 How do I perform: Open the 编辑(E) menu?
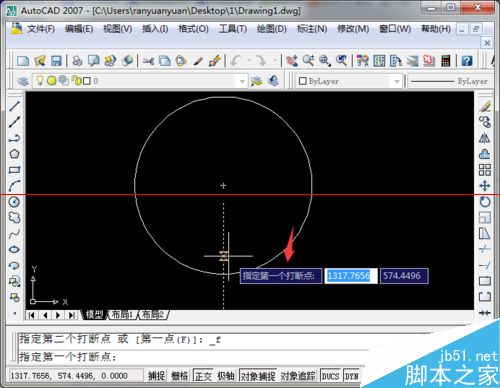point(79,29)
